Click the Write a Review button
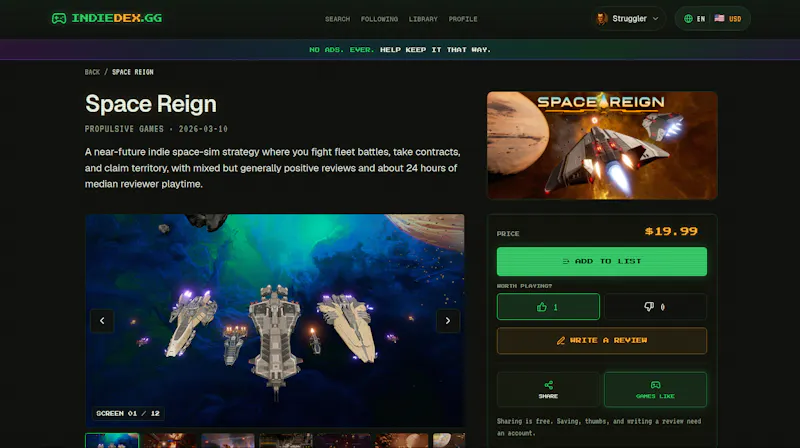This screenshot has width=800, height=448. pyautogui.click(x=602, y=340)
